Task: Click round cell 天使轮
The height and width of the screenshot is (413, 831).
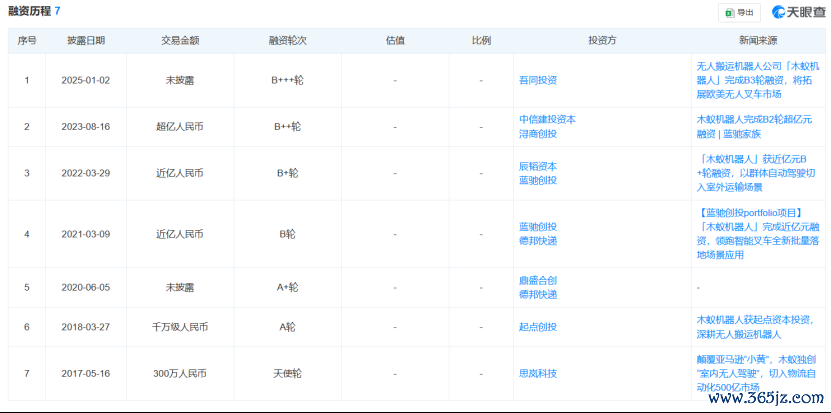Action: coord(288,374)
